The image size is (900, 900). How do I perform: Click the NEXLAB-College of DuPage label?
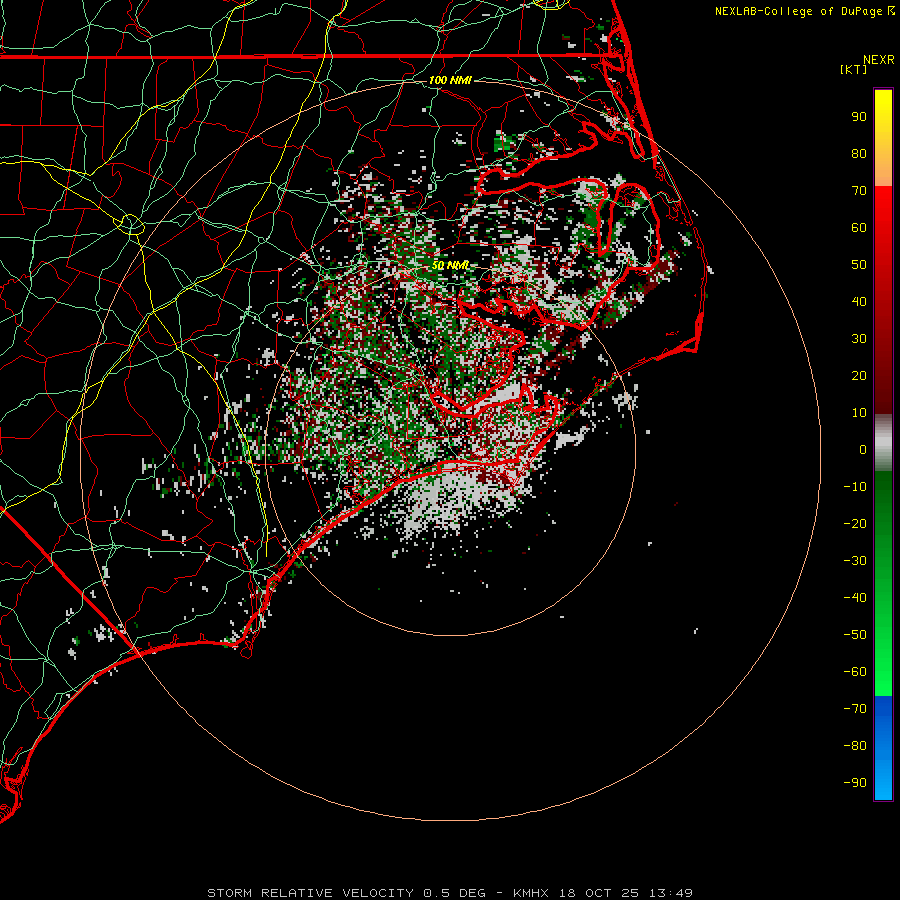804,11
